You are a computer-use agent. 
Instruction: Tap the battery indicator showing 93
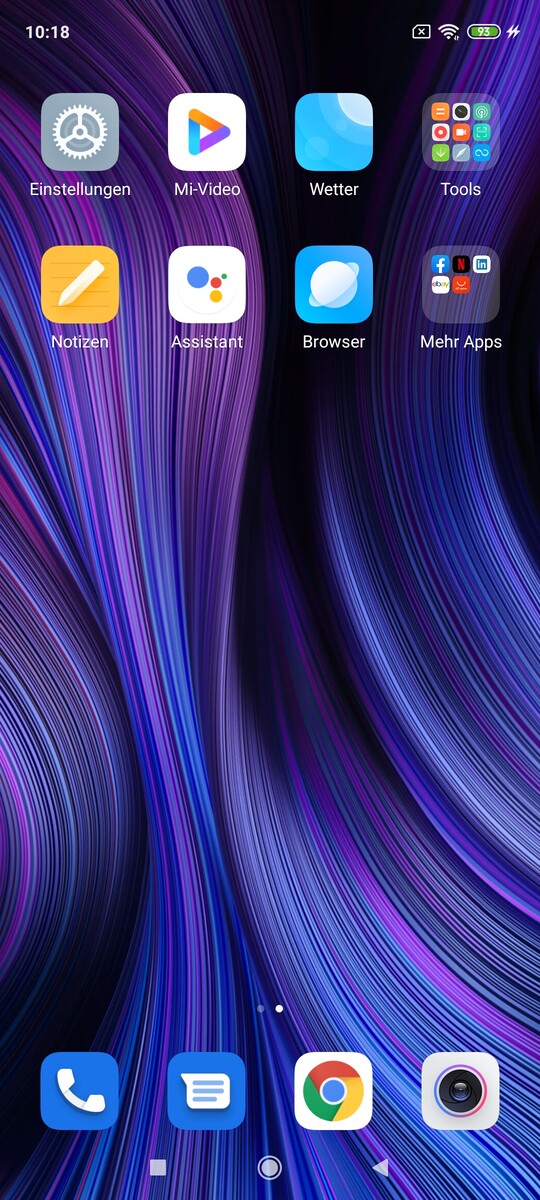[484, 32]
